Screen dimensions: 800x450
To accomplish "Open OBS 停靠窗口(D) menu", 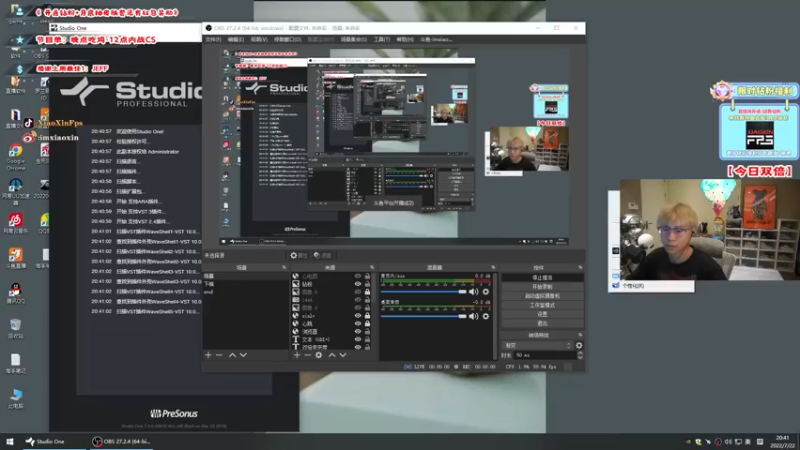I will (287, 39).
